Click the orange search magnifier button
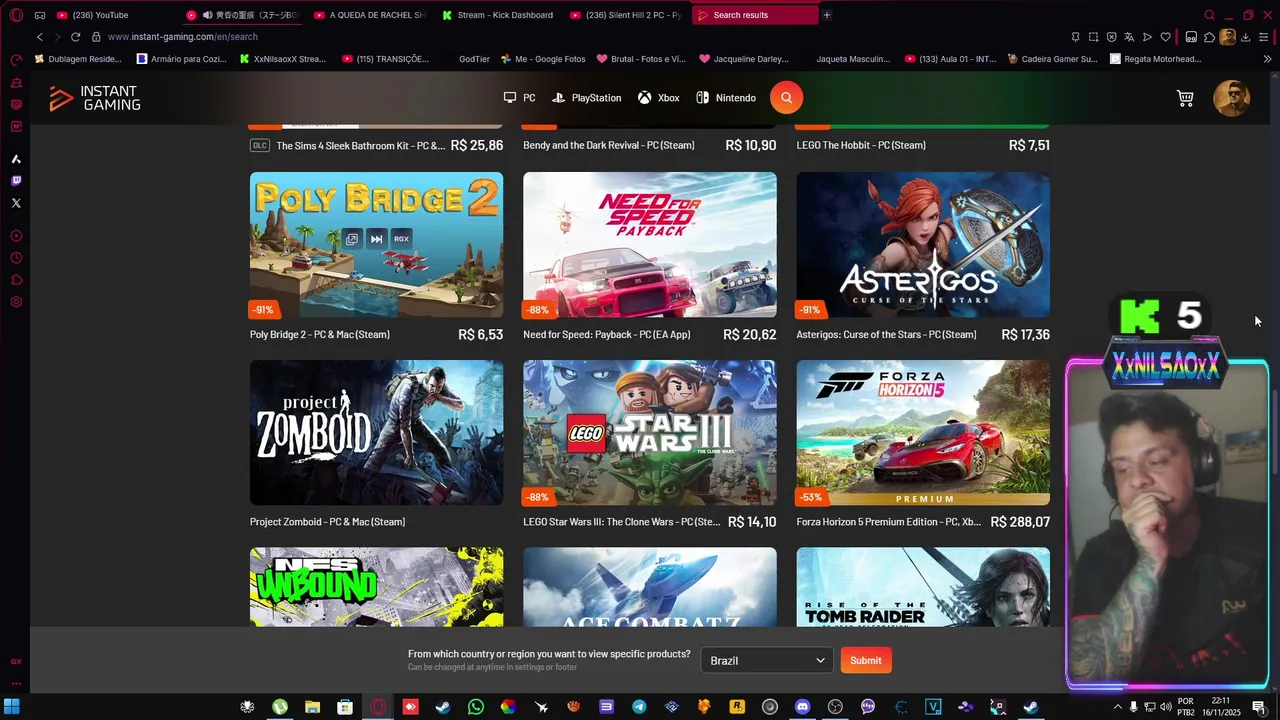1280x720 pixels. [786, 98]
